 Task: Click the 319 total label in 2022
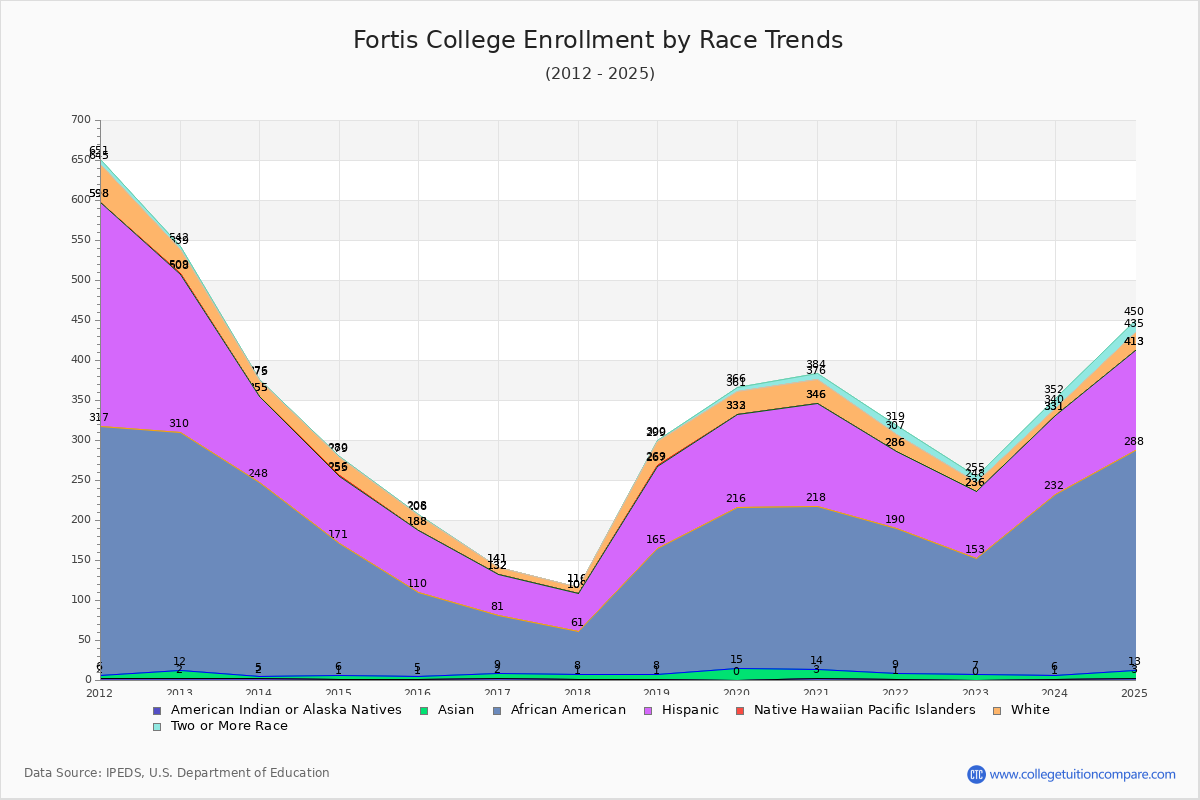tap(895, 417)
